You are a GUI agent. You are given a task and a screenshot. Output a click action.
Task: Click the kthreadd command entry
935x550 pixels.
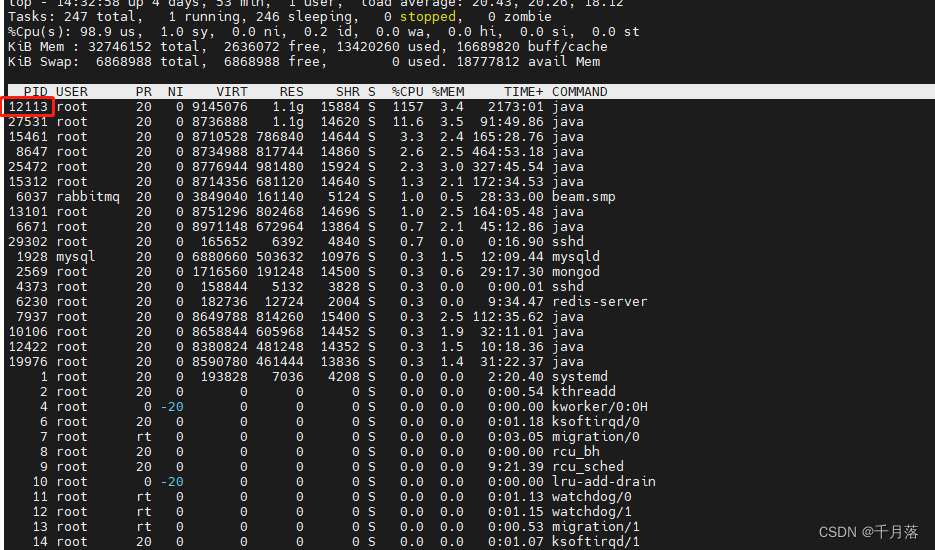click(x=583, y=392)
